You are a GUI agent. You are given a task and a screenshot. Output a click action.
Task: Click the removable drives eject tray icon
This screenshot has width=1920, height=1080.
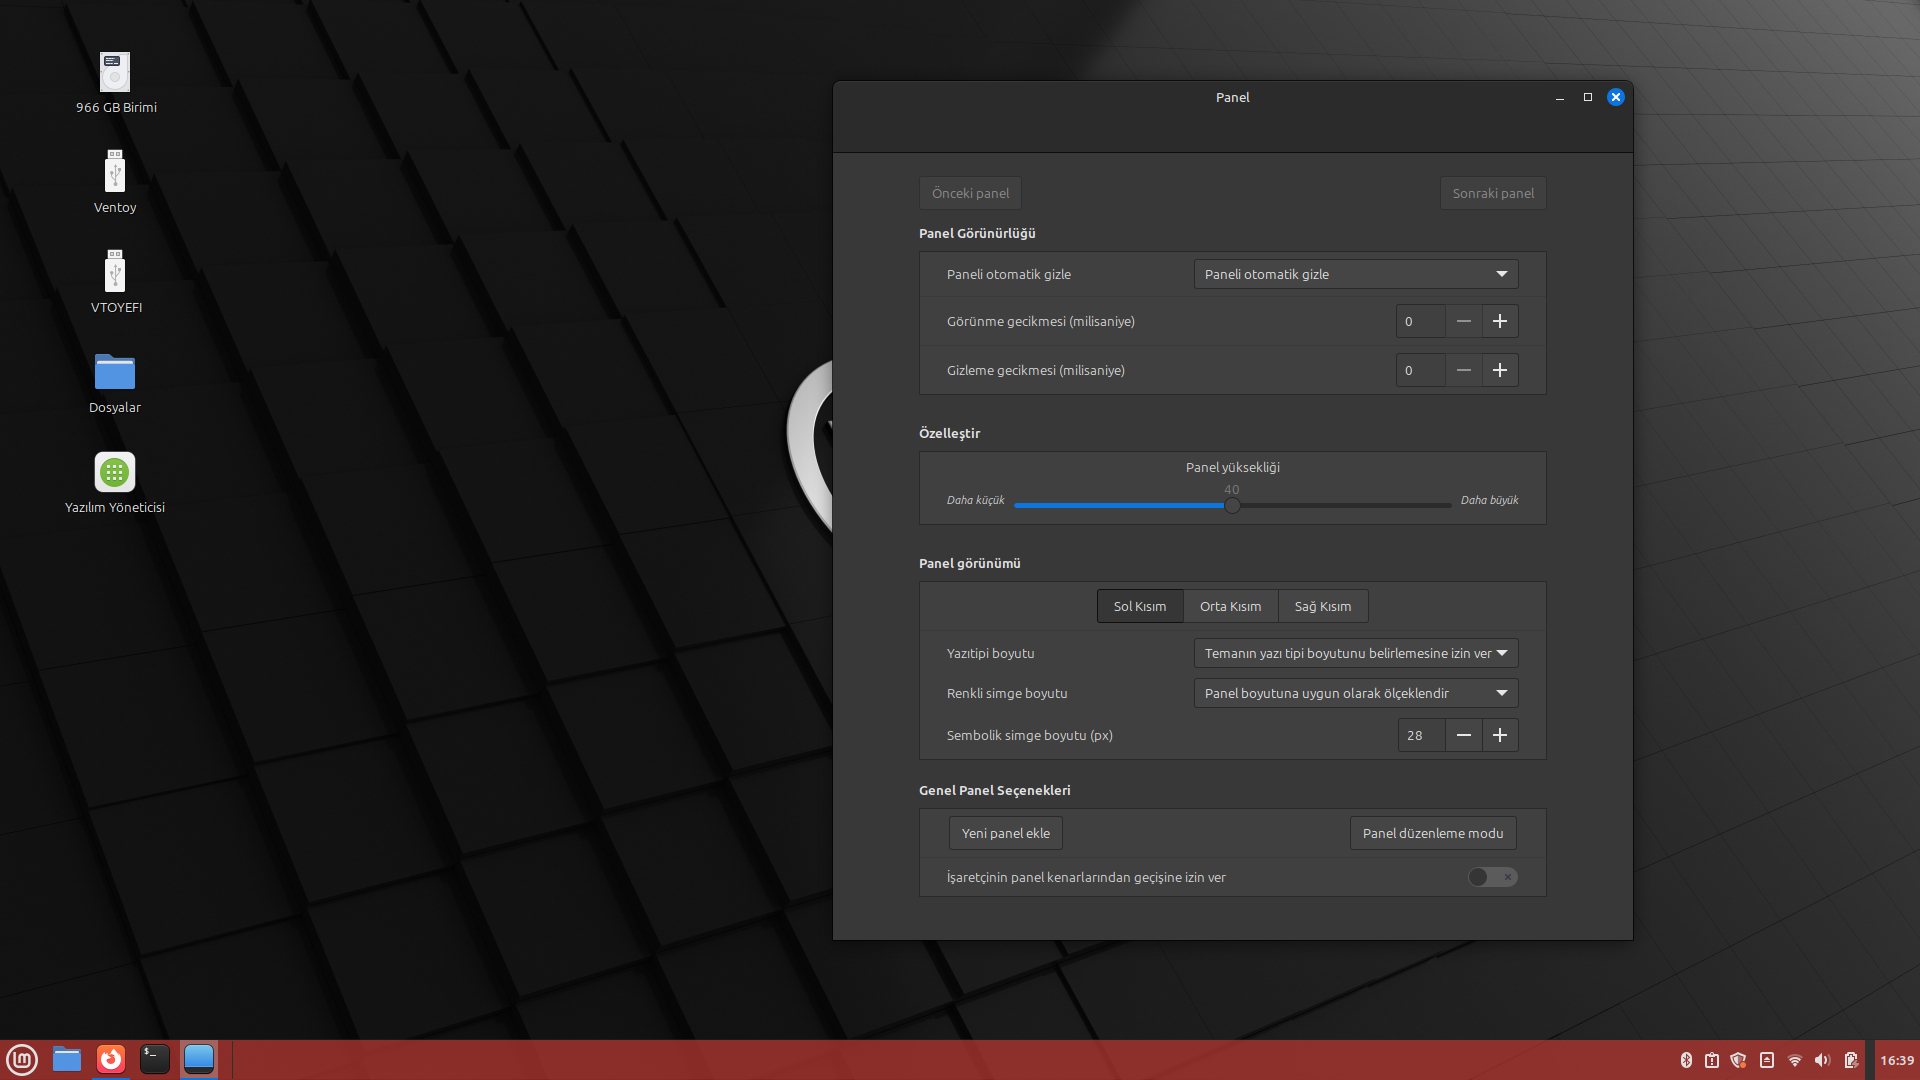point(1767,1060)
